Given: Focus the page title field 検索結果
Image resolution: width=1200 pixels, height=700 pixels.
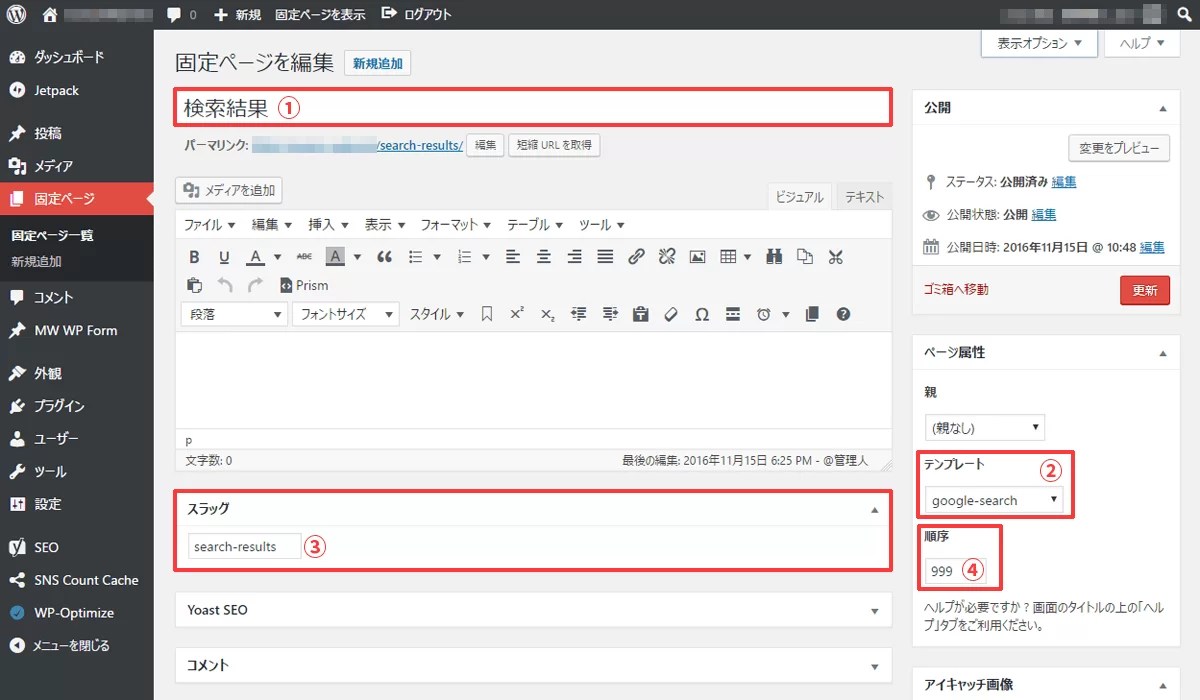Looking at the screenshot, I should [x=532, y=107].
